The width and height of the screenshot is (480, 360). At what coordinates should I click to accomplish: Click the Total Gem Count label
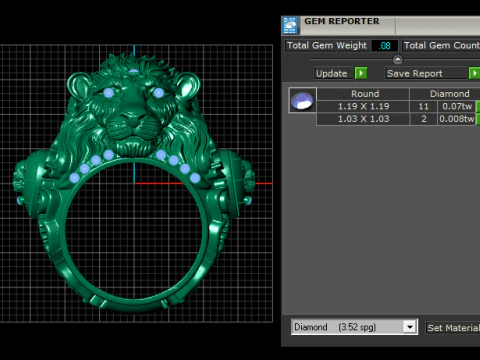coord(441,46)
